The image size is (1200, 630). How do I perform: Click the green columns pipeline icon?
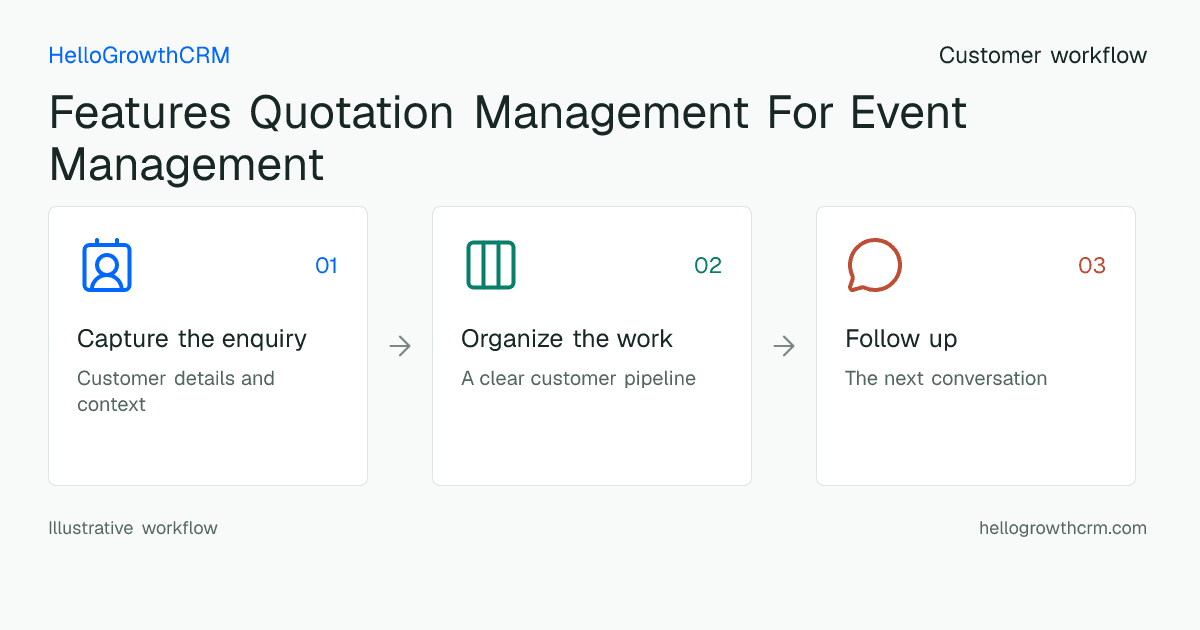coord(491,265)
